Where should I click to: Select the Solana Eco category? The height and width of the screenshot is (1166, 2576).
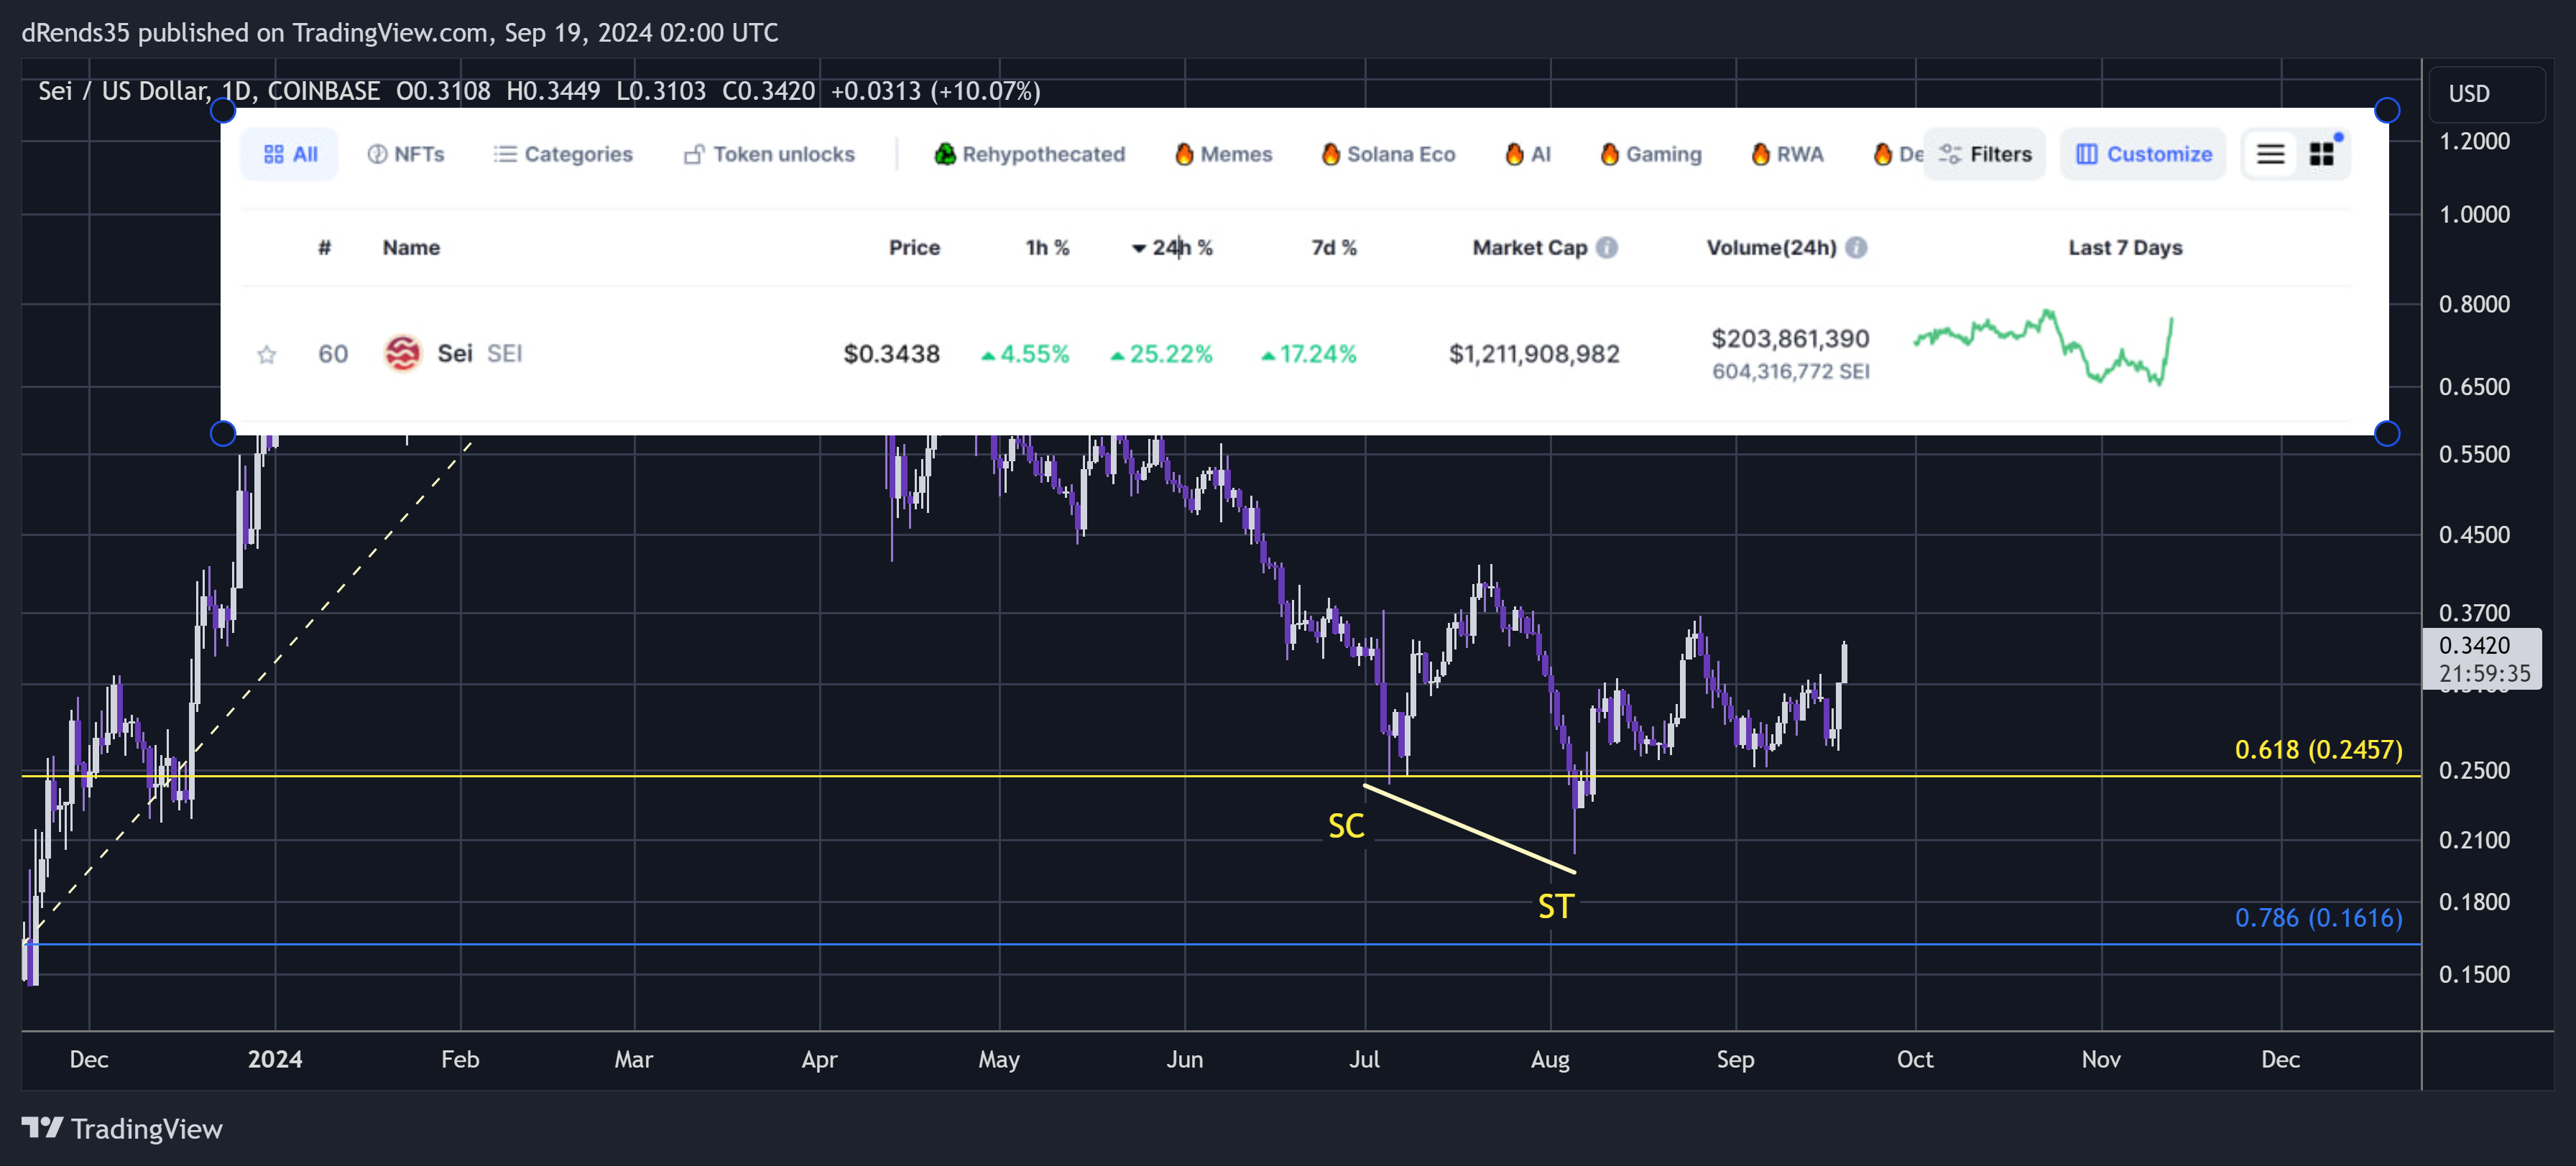(1388, 154)
